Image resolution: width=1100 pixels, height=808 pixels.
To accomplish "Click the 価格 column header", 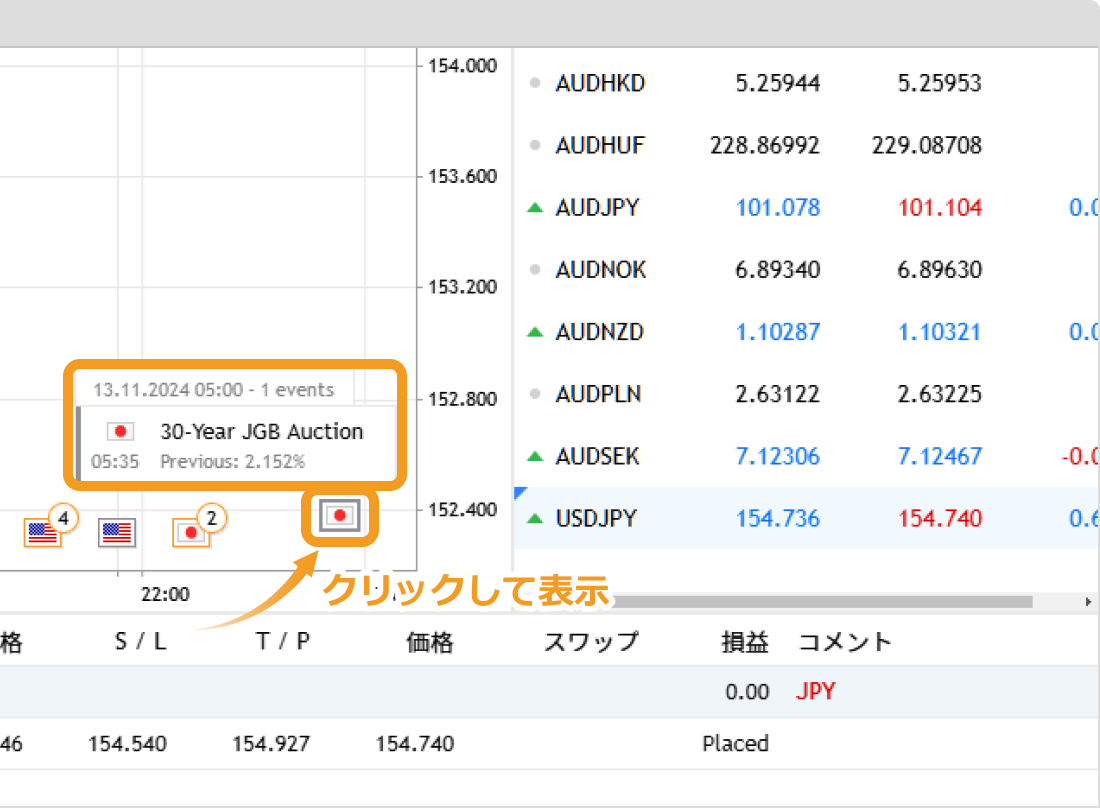I will [x=429, y=642].
